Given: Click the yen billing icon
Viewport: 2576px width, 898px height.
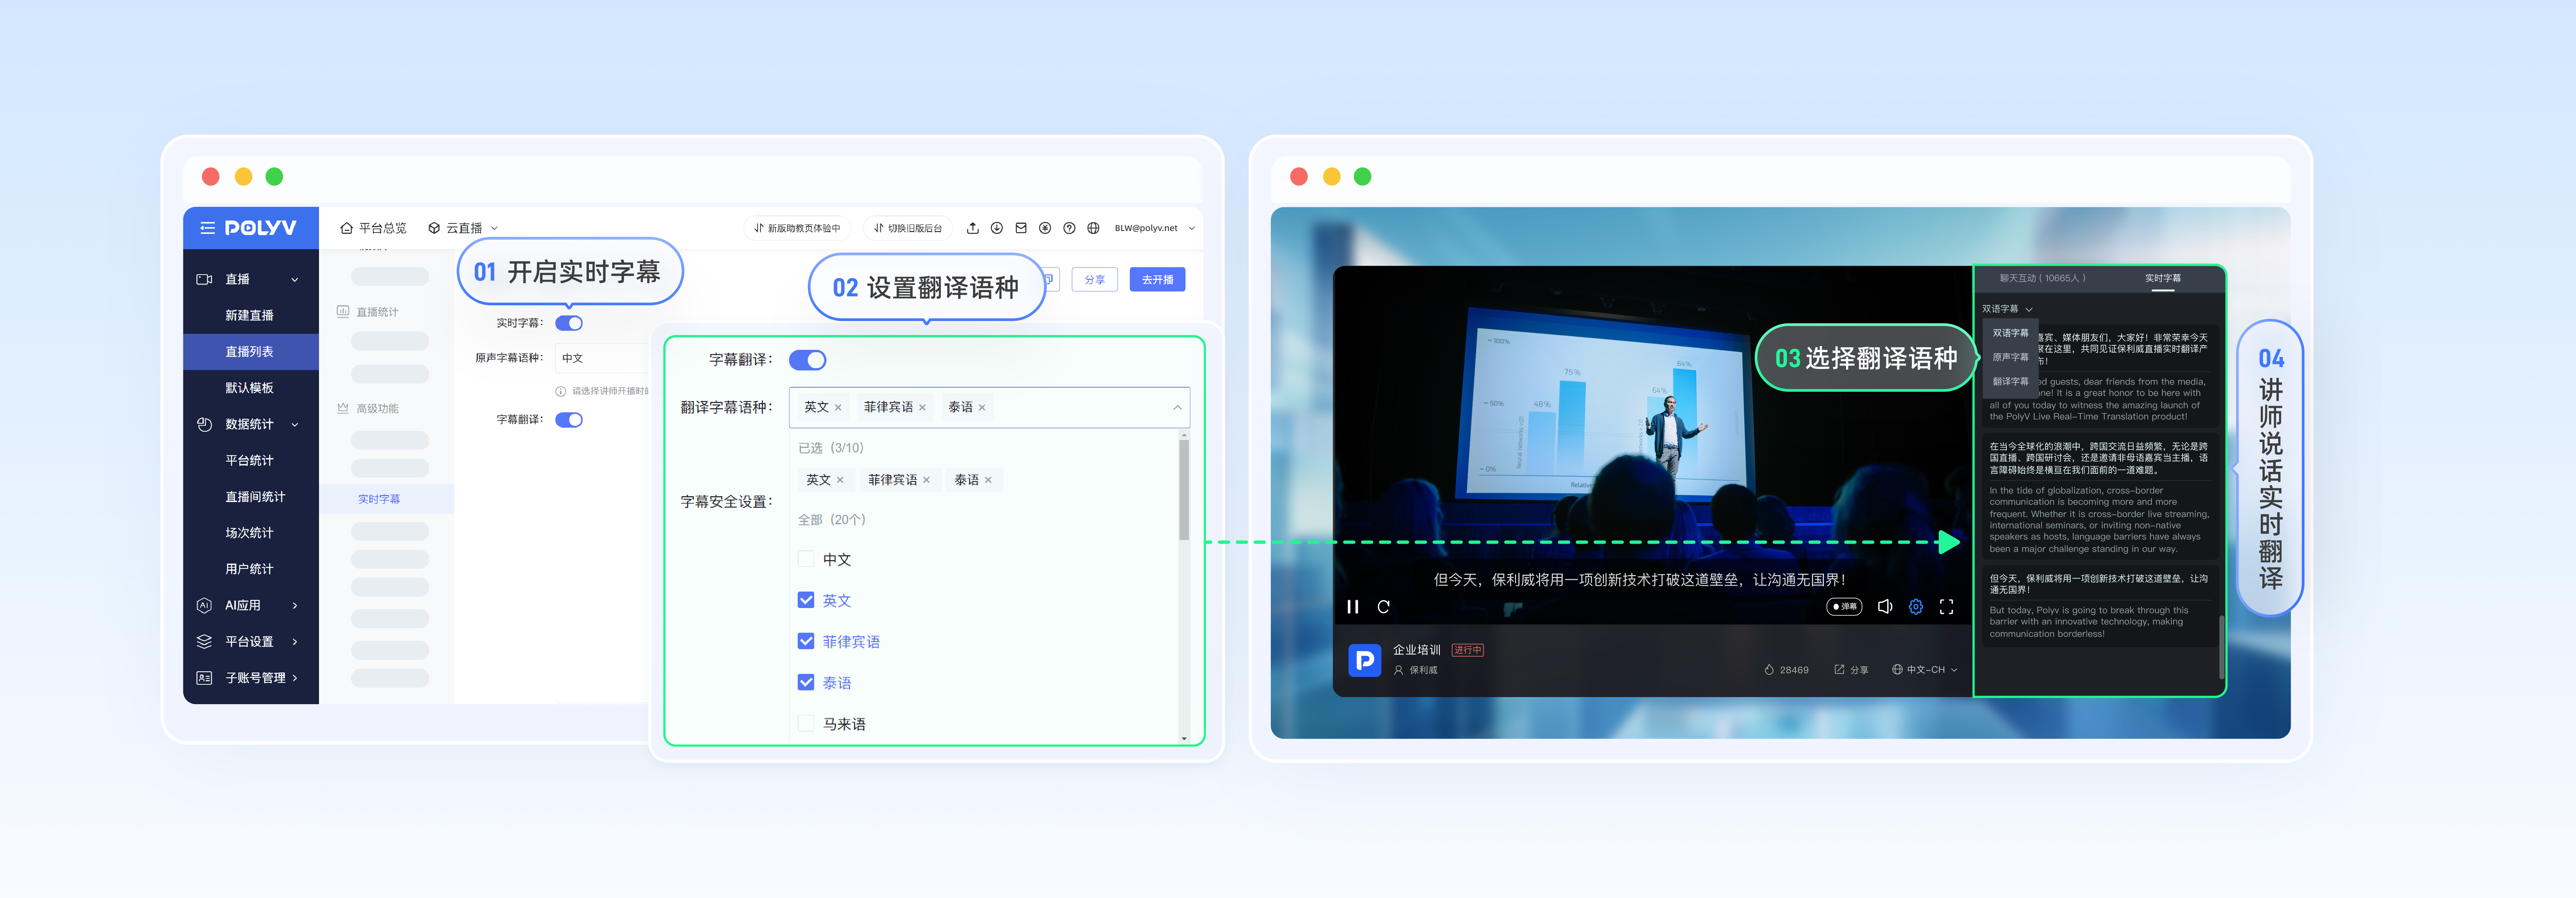Looking at the screenshot, I should (1044, 228).
